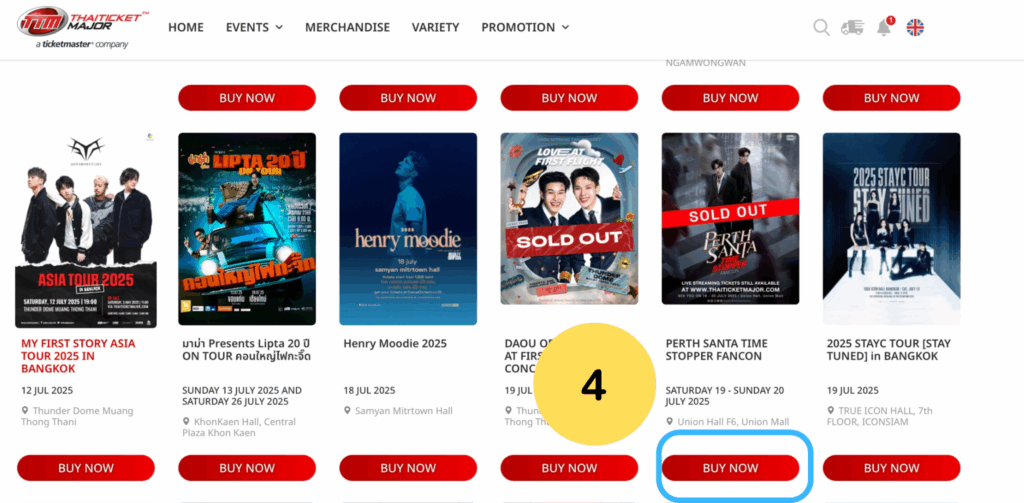Open the MY FIRST STORY Asia Tour poster
The width and height of the screenshot is (1024, 503).
pyautogui.click(x=86, y=230)
